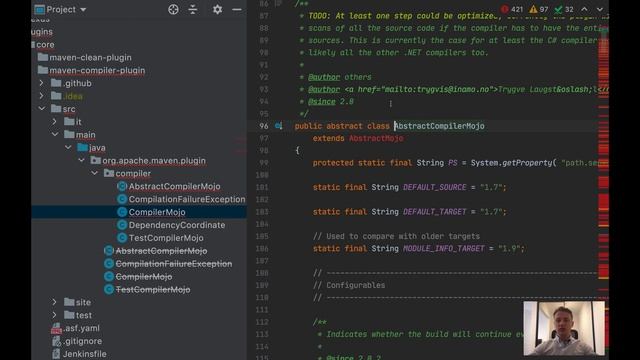Image resolution: width=640 pixels, height=360 pixels.
Task: Click the .gitignore file type icon
Action: (x=56, y=341)
